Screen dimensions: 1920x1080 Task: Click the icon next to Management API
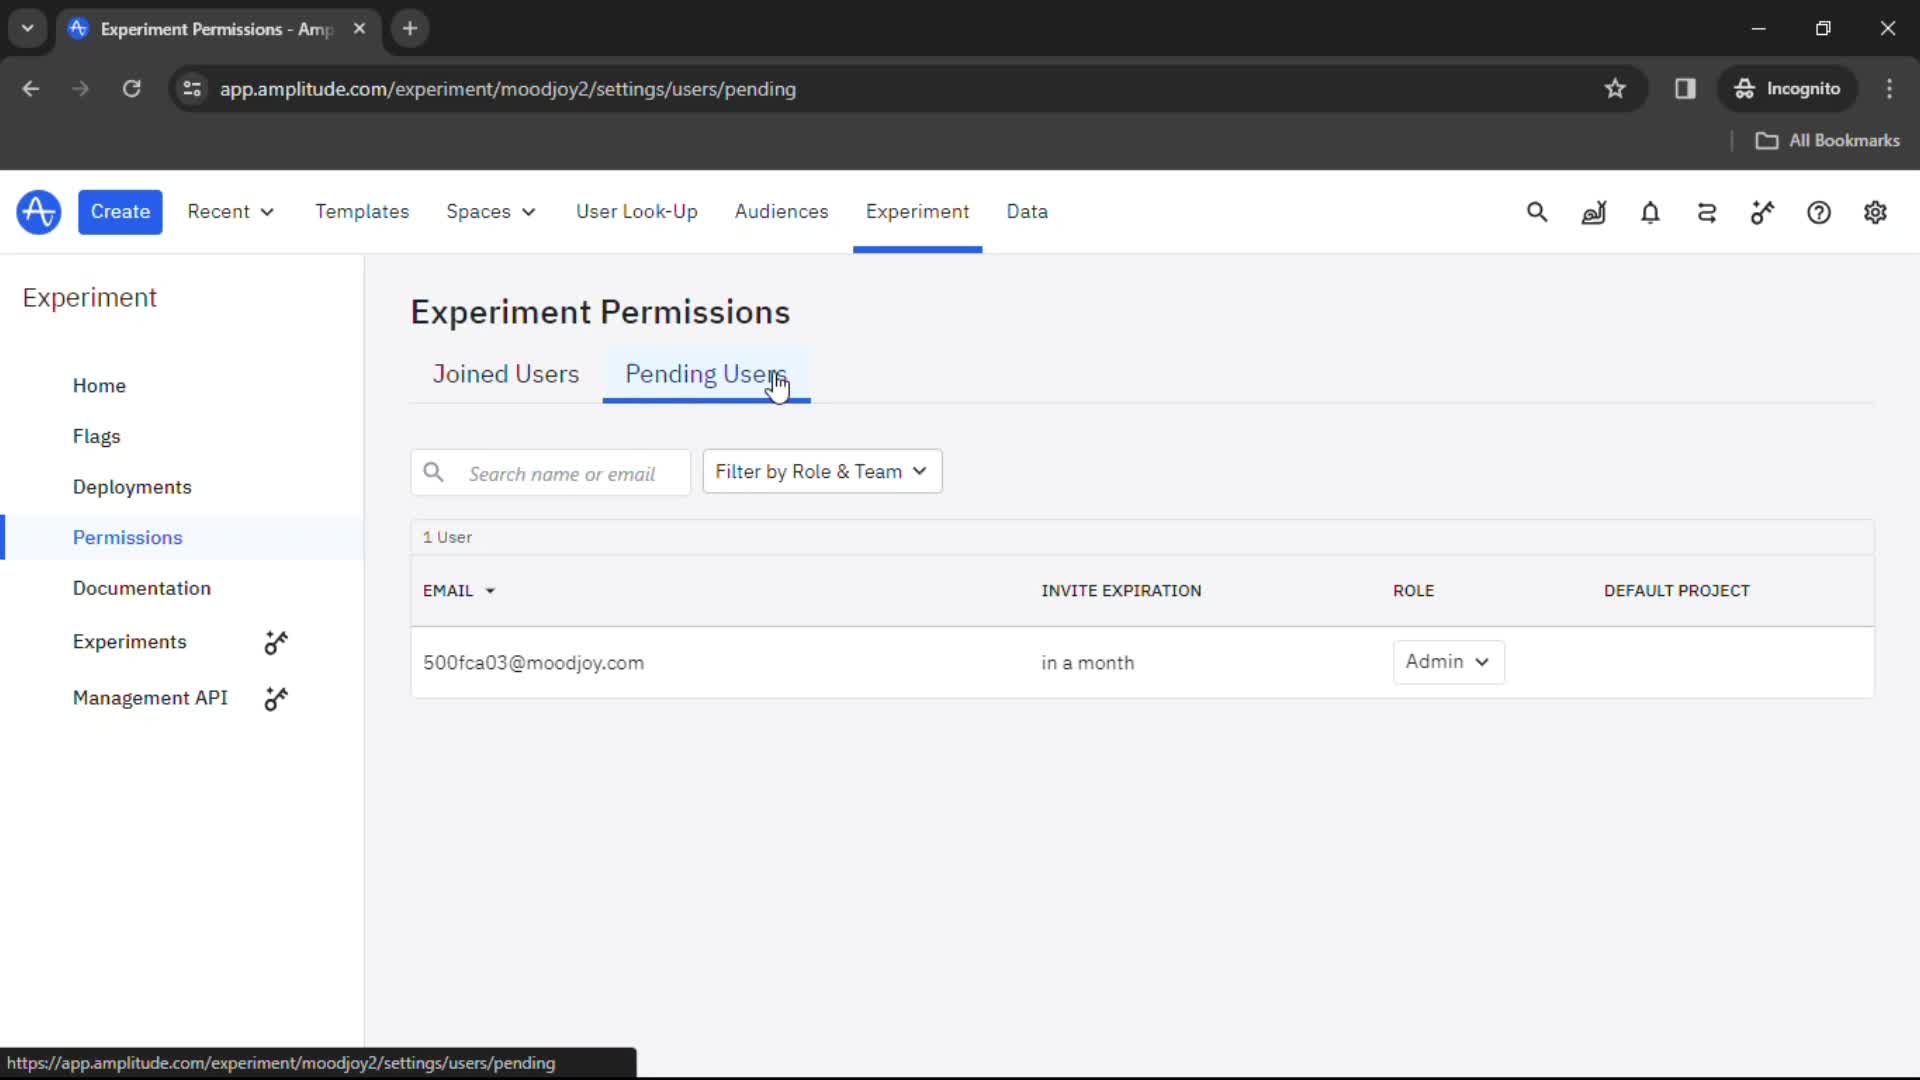pos(276,698)
